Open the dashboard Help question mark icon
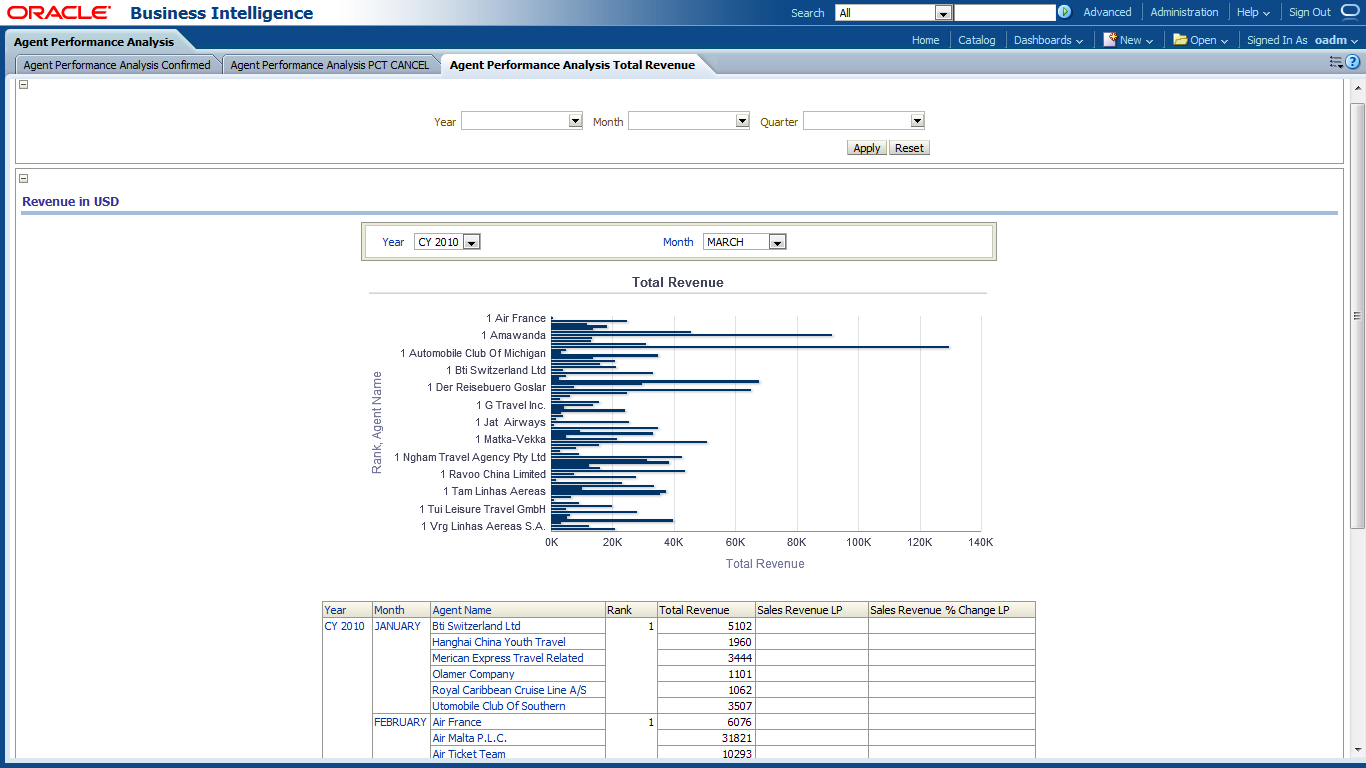The width and height of the screenshot is (1366, 768). (1353, 62)
